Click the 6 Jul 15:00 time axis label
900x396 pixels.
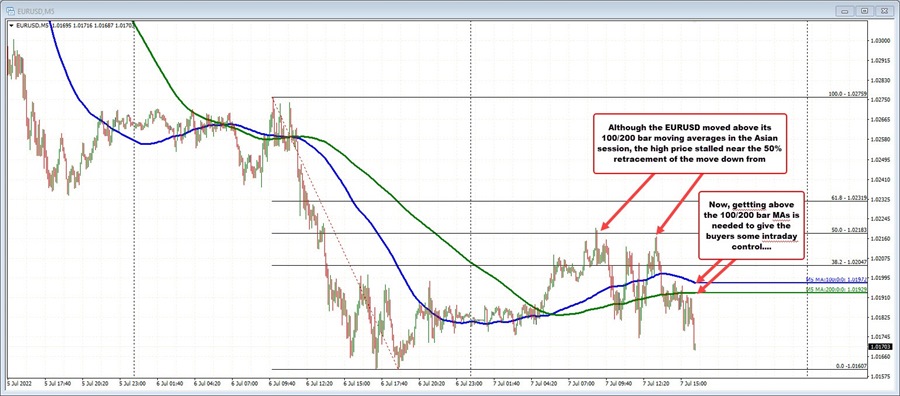358,382
